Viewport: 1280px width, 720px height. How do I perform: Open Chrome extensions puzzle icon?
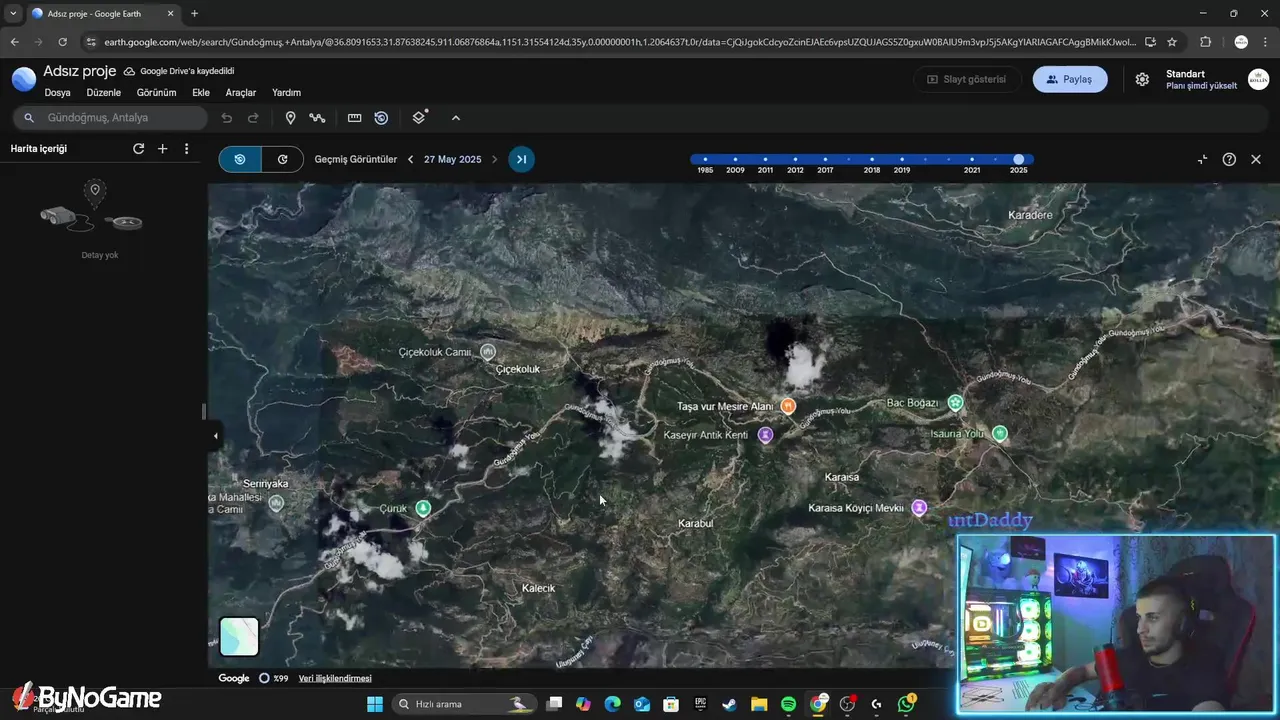click(1205, 42)
